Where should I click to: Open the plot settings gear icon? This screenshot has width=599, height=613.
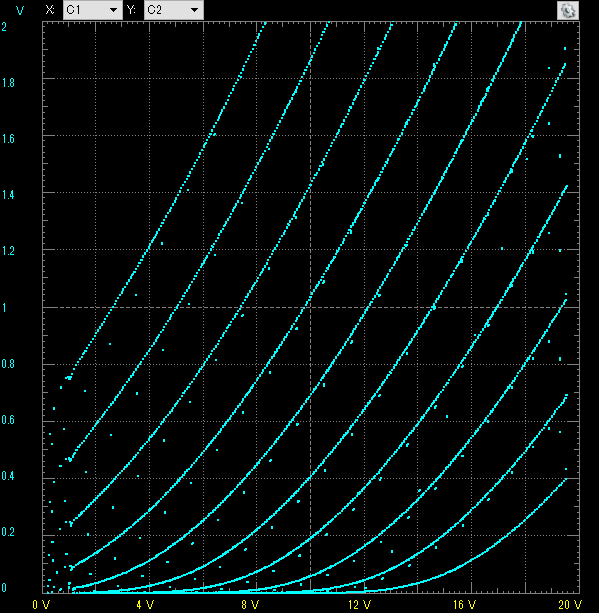(567, 10)
